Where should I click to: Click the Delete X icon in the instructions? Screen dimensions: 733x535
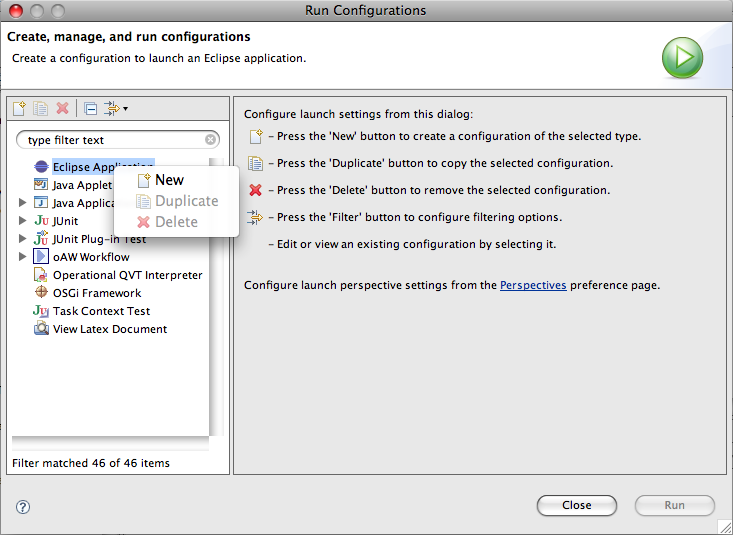tap(255, 190)
